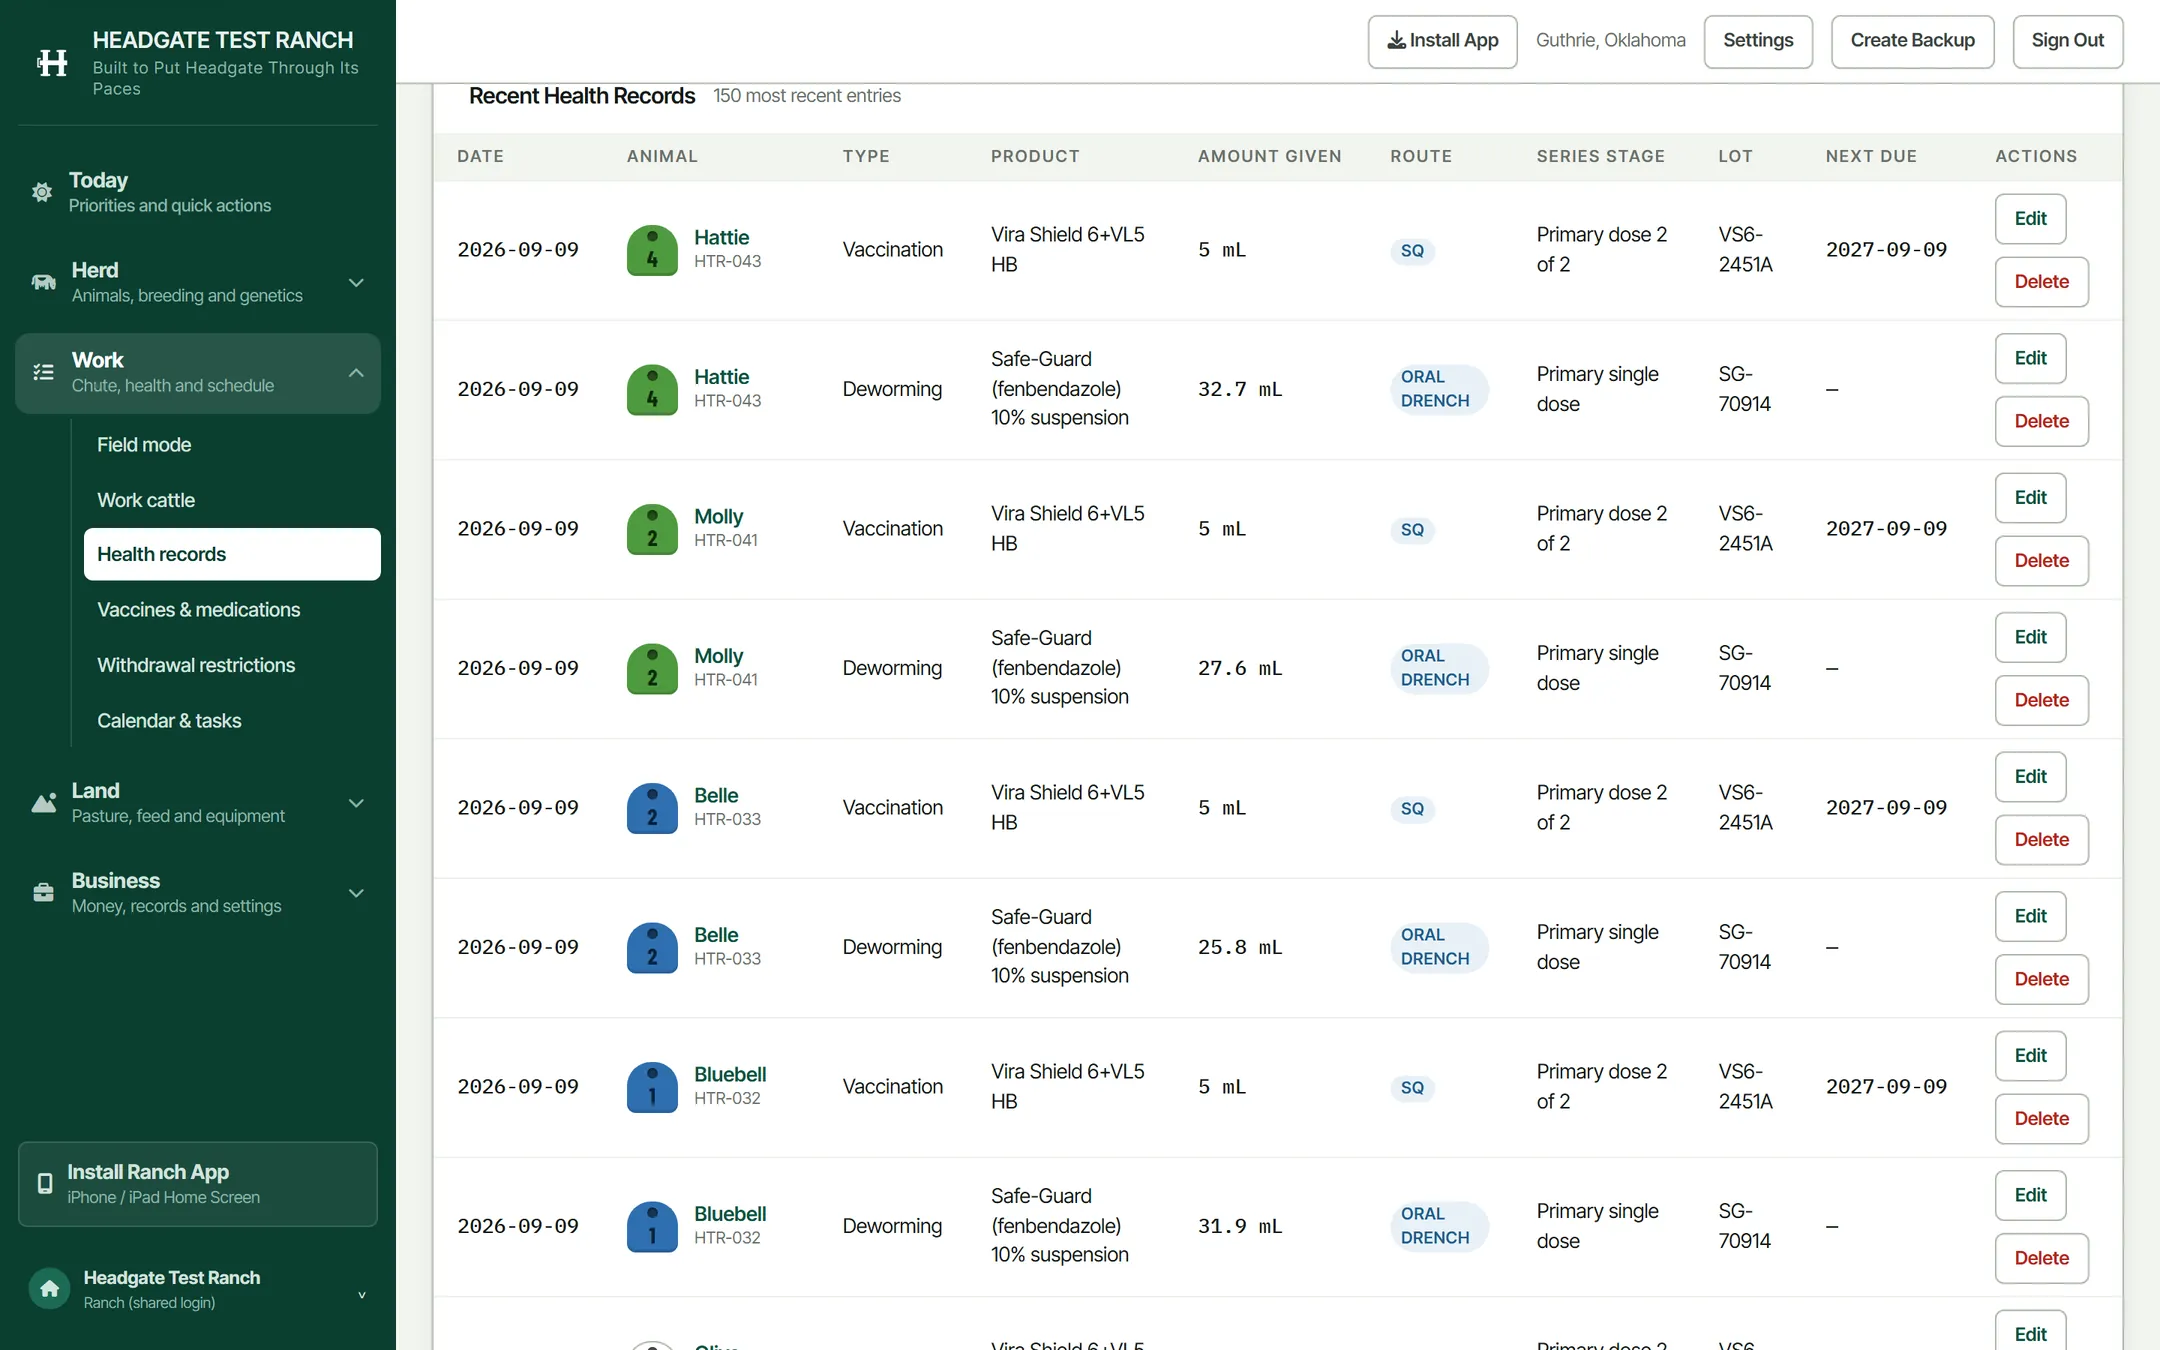
Task: Delete Bluebell's Vaccination record
Action: 2041,1119
